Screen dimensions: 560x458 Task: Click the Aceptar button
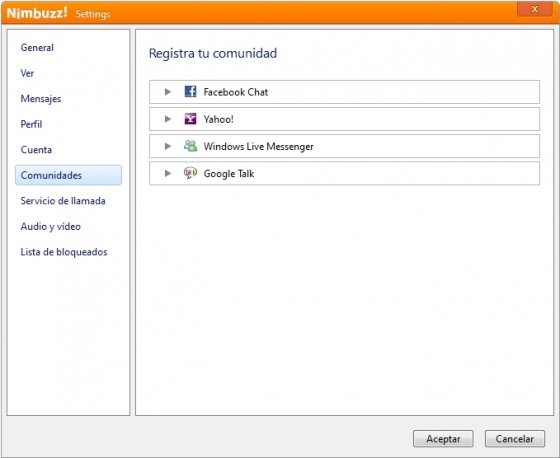(x=443, y=439)
